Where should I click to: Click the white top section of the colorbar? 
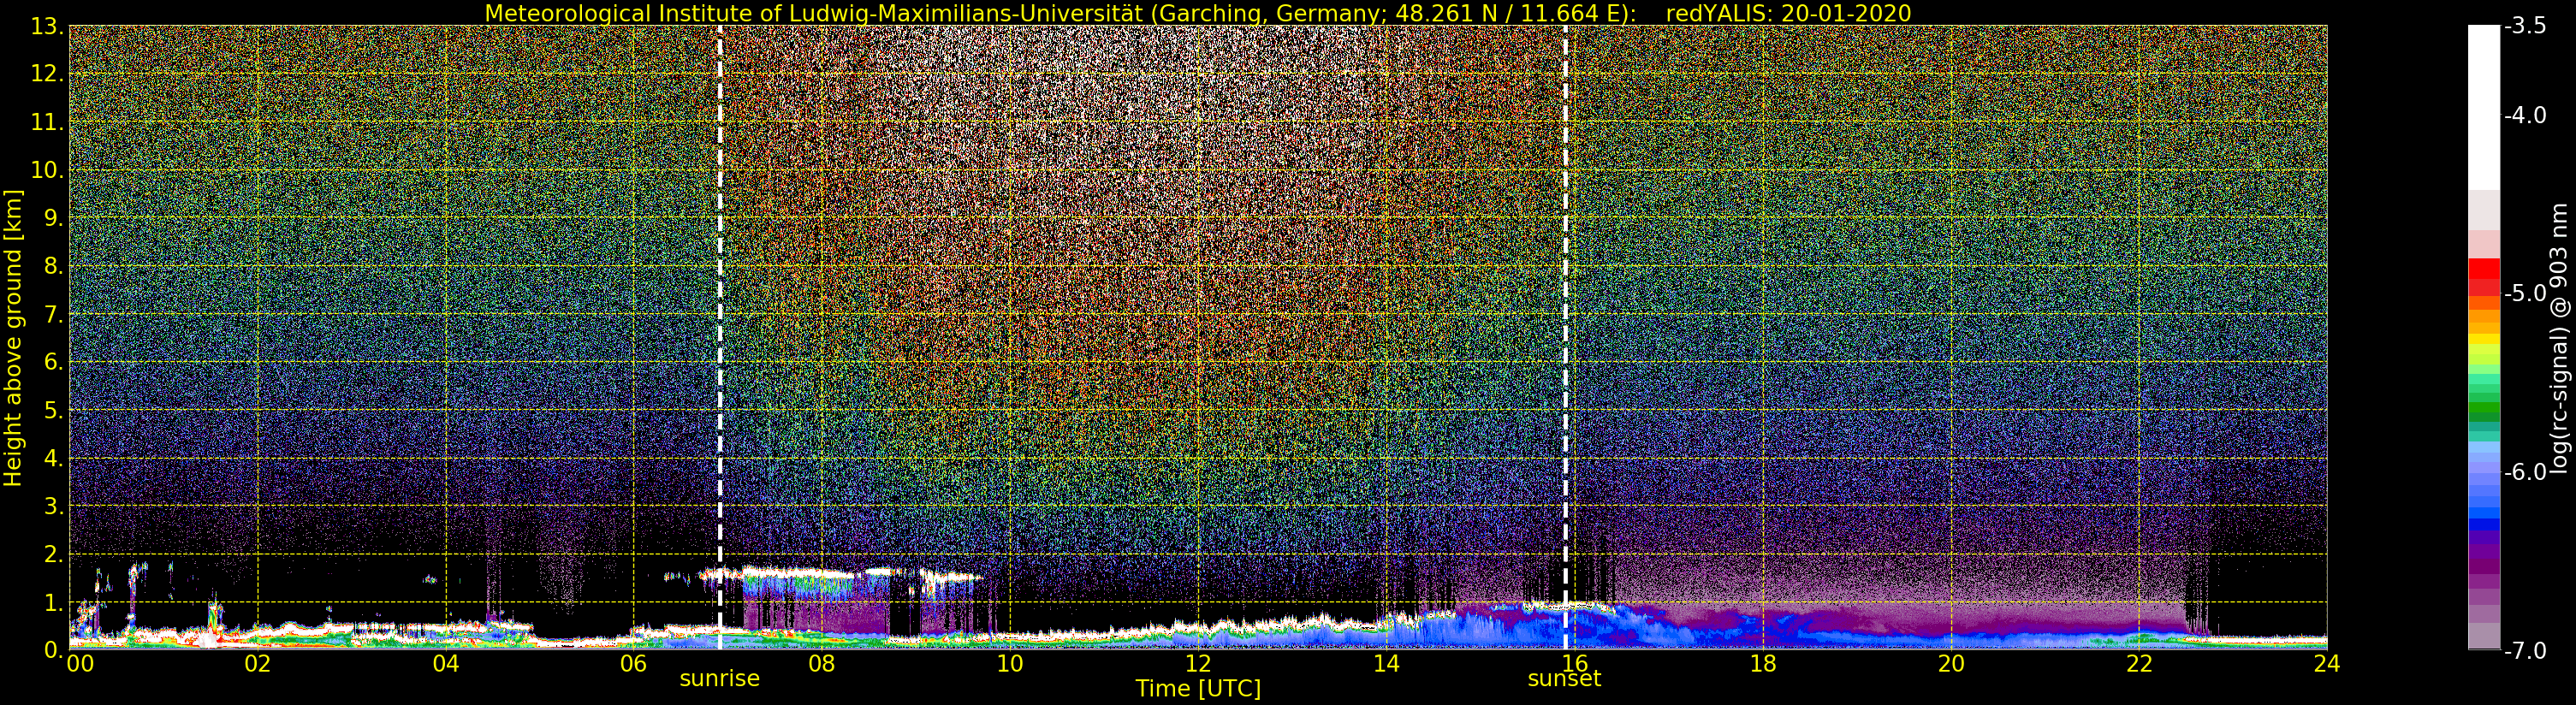pyautogui.click(x=2483, y=107)
